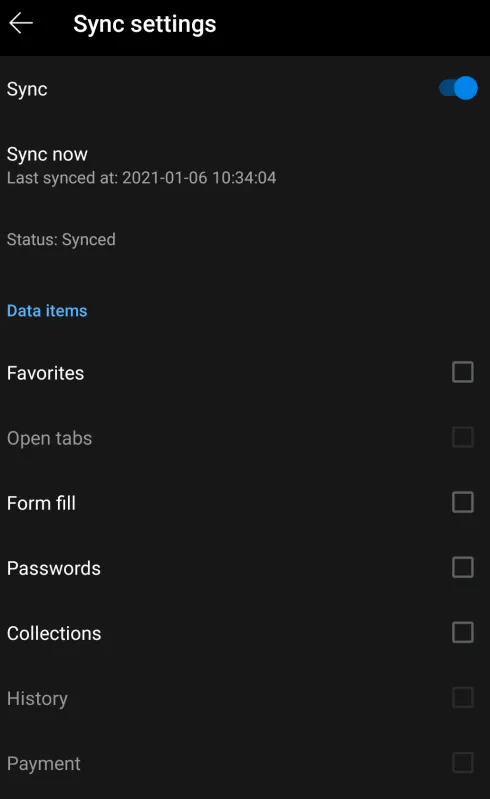Tick the Payment checkbox
Screen dimensions: 490x799
[462, 763]
